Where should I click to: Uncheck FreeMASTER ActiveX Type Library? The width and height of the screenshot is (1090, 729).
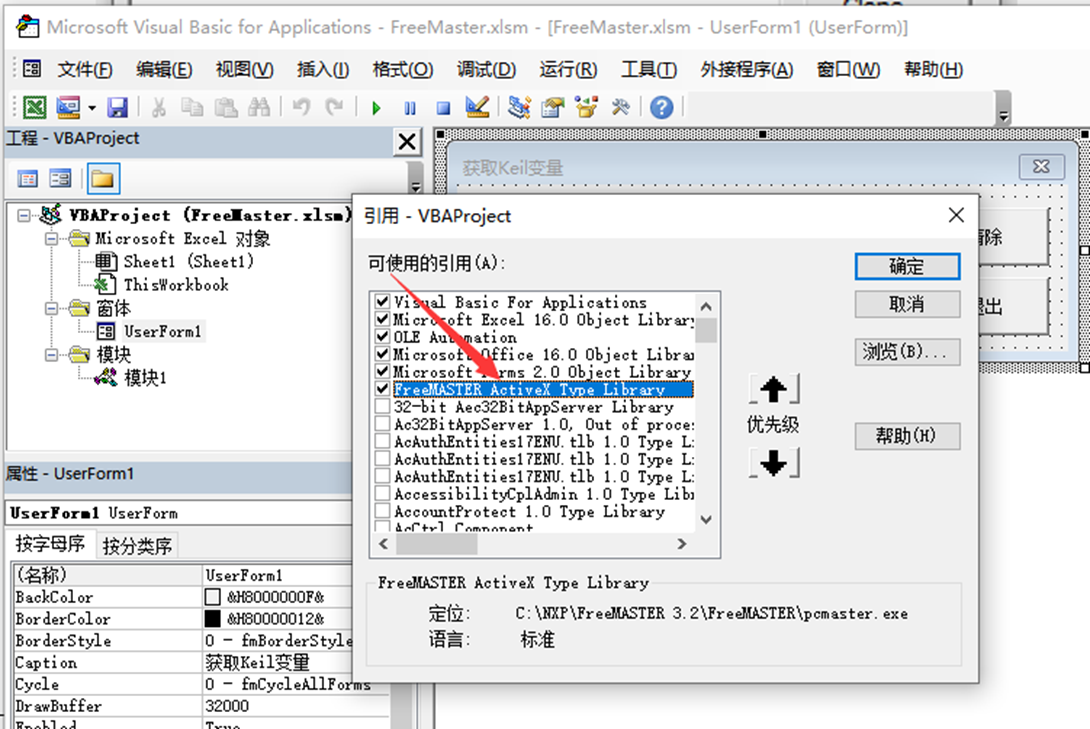pyautogui.click(x=382, y=388)
